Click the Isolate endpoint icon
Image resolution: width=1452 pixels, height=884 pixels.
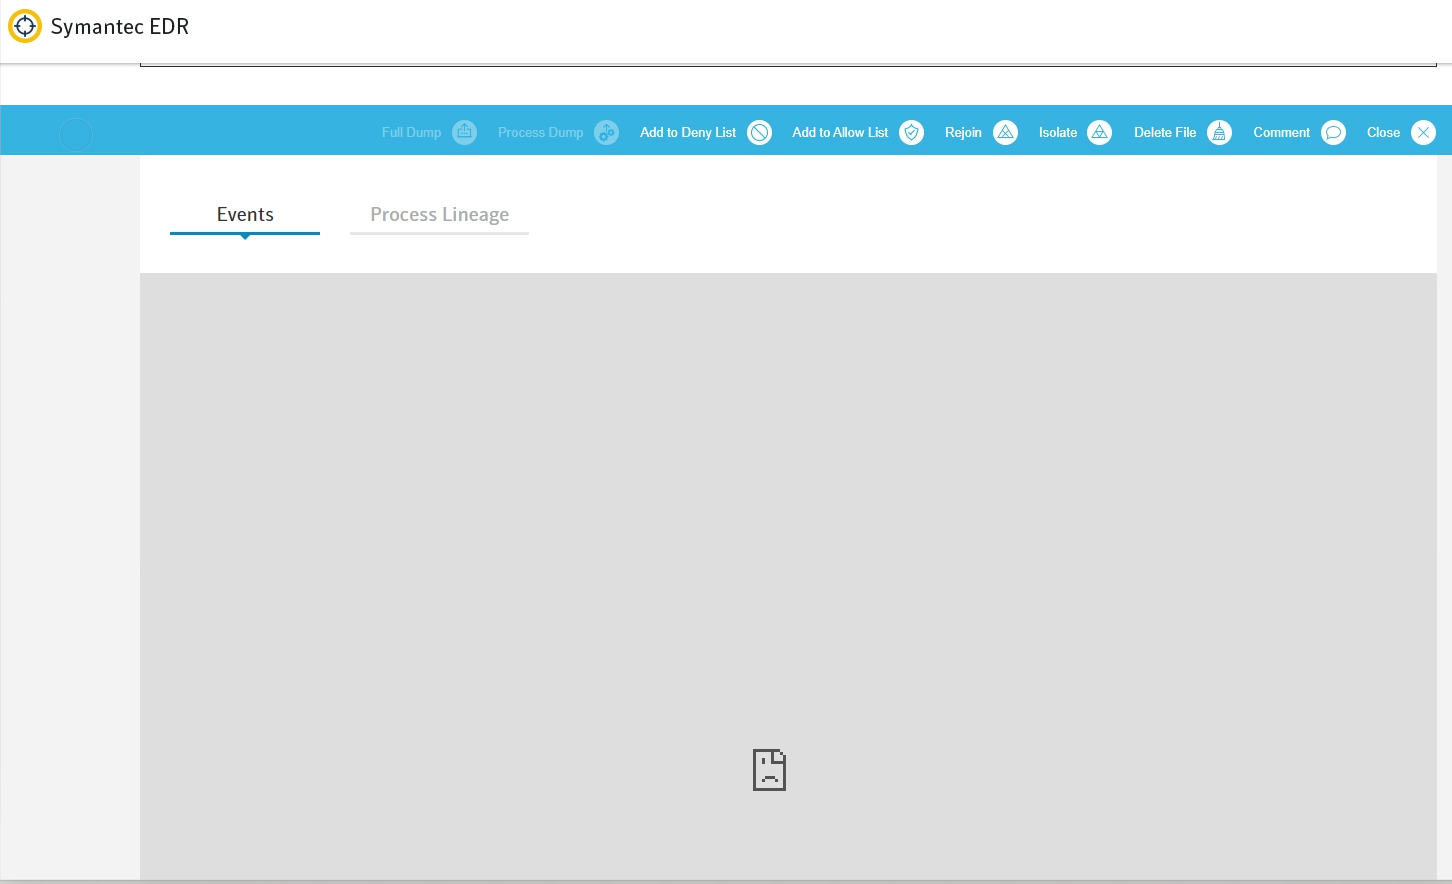click(1100, 132)
